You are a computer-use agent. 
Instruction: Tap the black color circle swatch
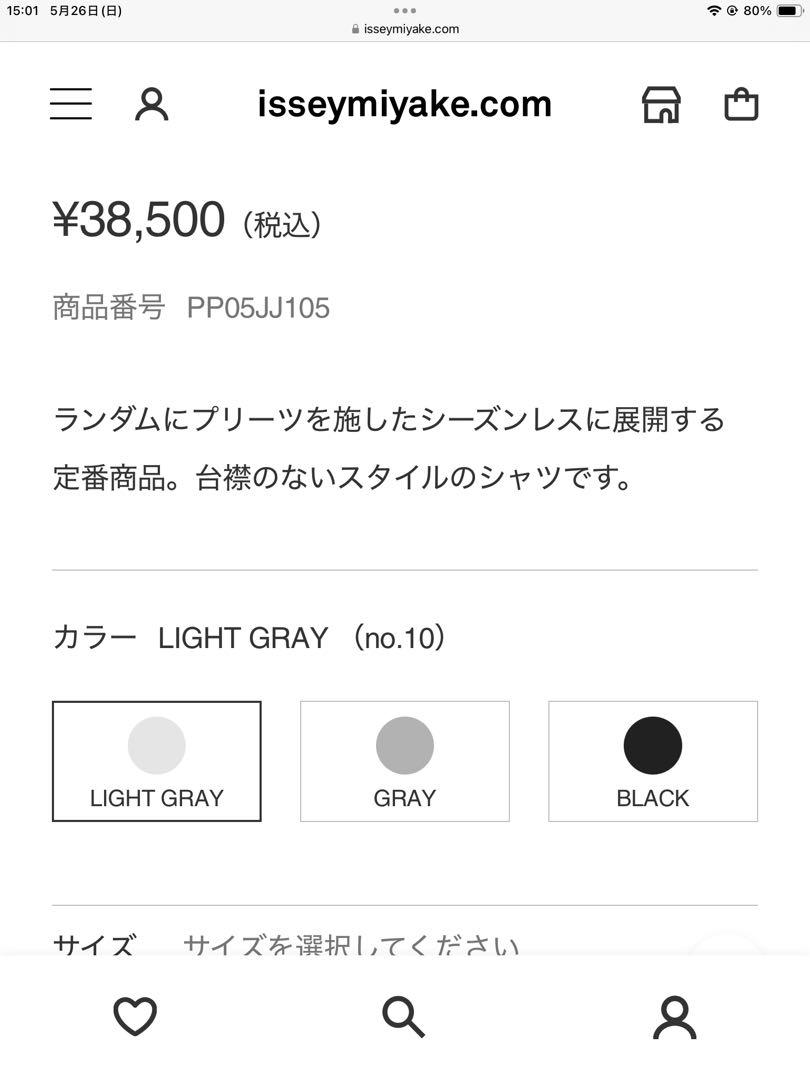(653, 745)
